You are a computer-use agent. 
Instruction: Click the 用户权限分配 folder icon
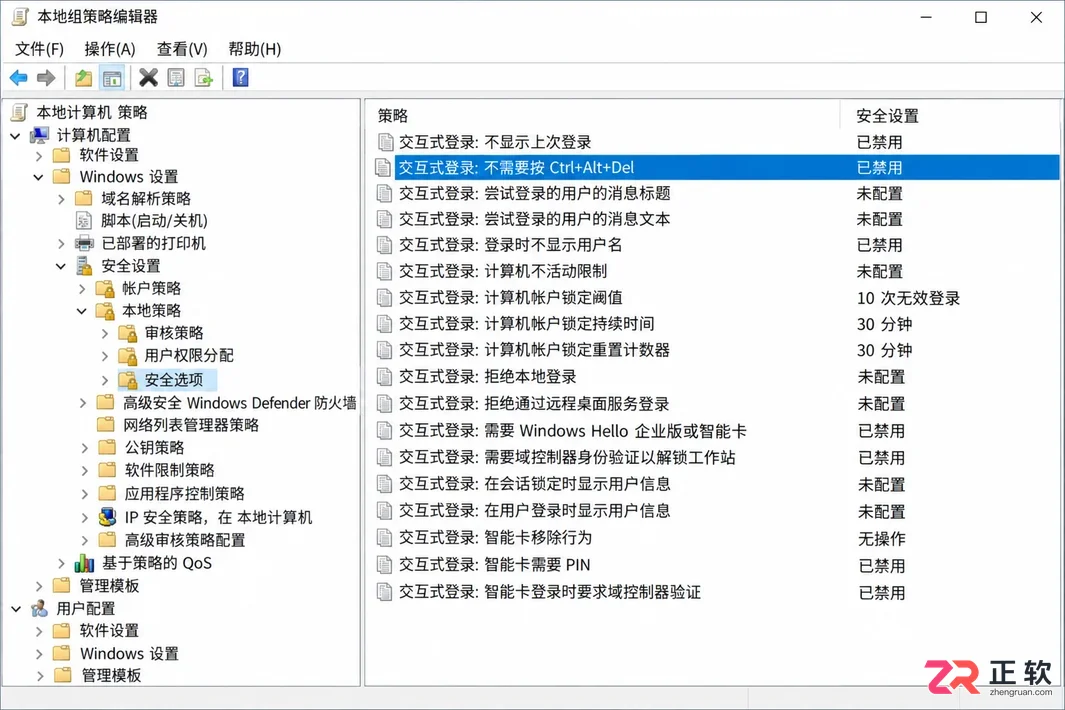(x=128, y=355)
